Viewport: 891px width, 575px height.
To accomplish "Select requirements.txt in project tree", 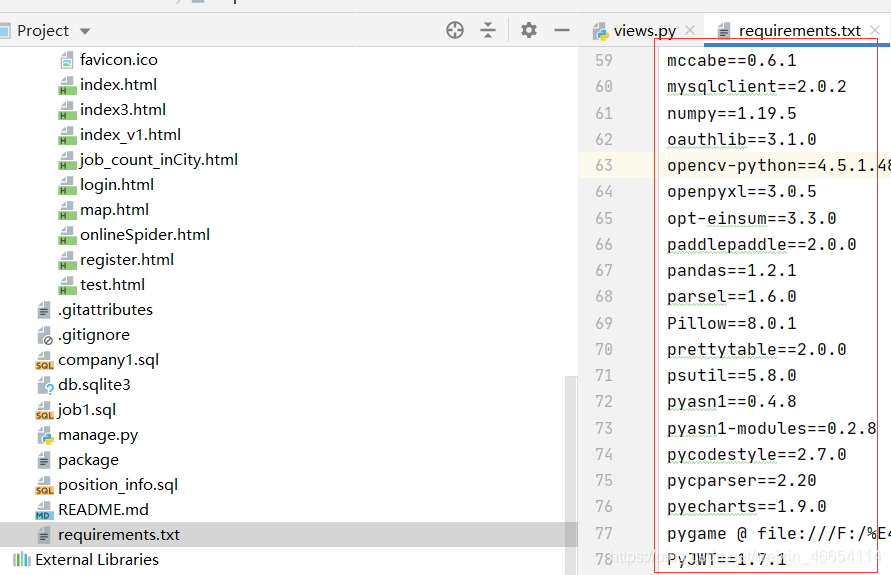I will coord(119,535).
